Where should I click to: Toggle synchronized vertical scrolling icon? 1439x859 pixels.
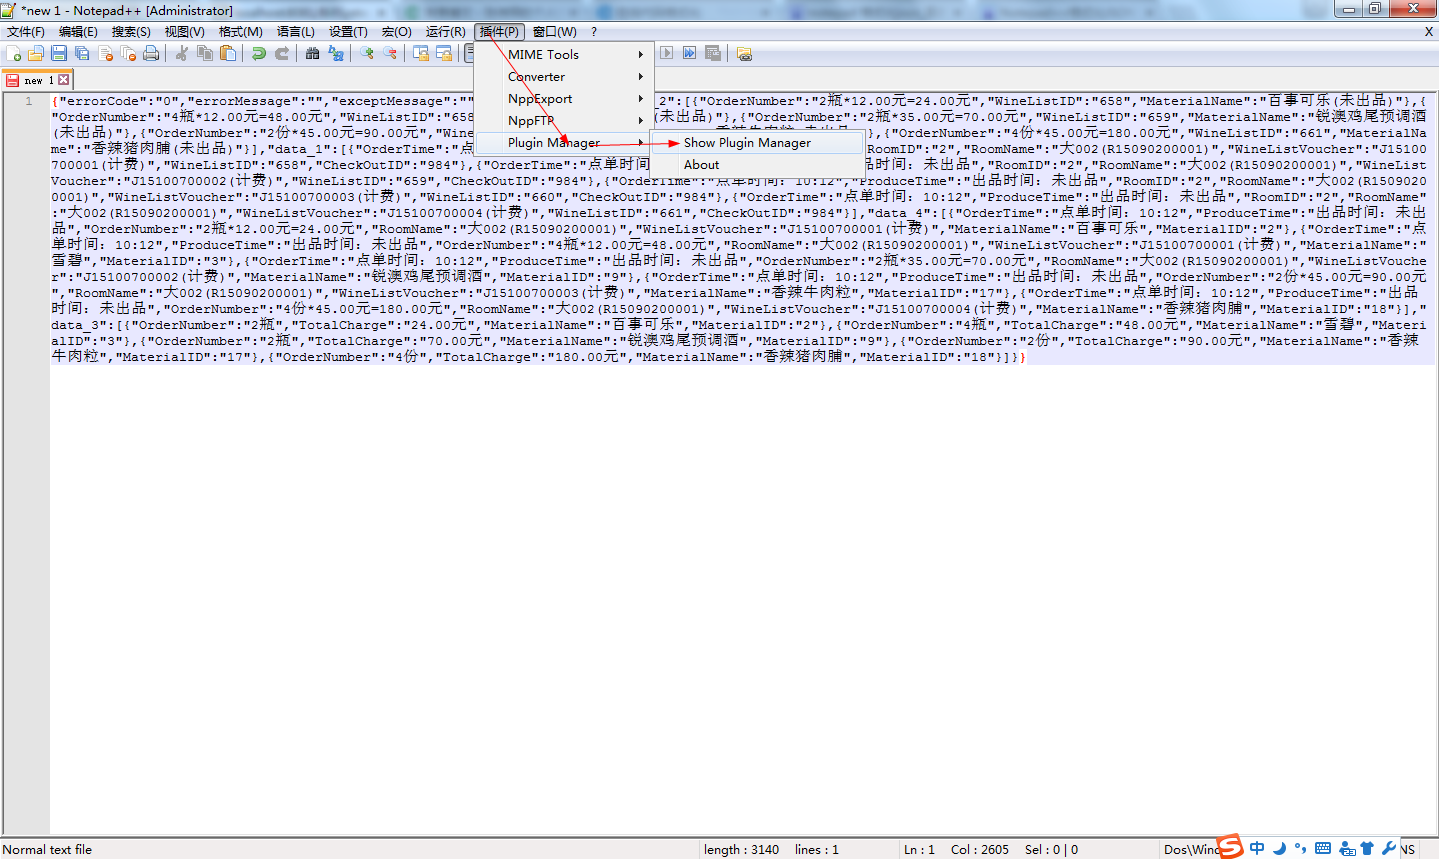pyautogui.click(x=421, y=53)
